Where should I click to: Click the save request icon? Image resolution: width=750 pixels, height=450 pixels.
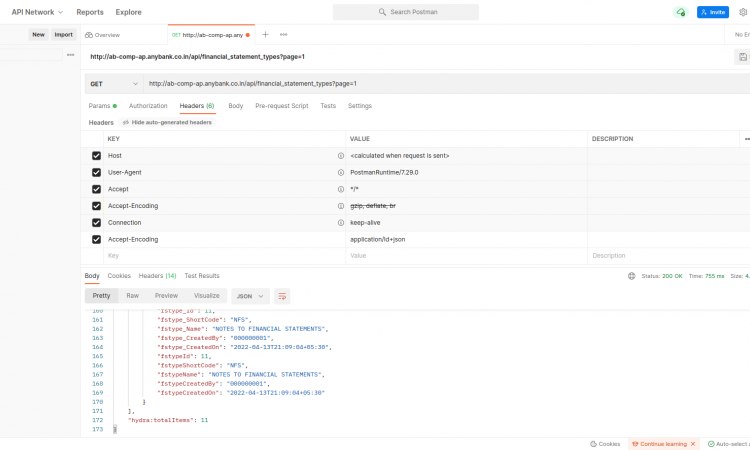(741, 57)
